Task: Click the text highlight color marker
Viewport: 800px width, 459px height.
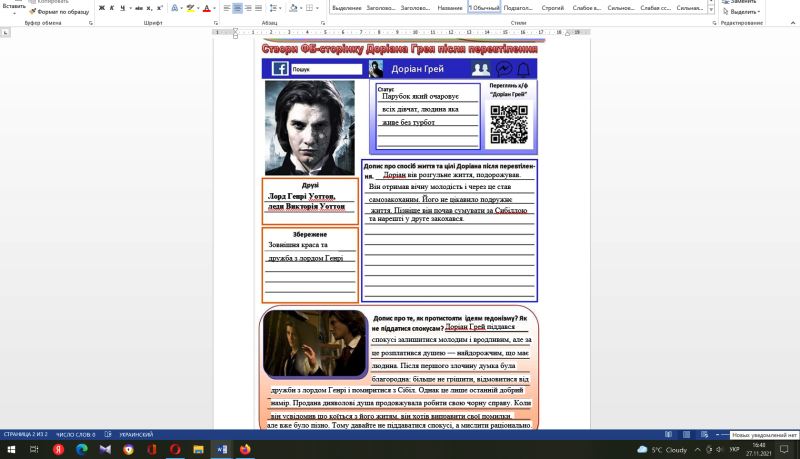Action: (x=190, y=8)
